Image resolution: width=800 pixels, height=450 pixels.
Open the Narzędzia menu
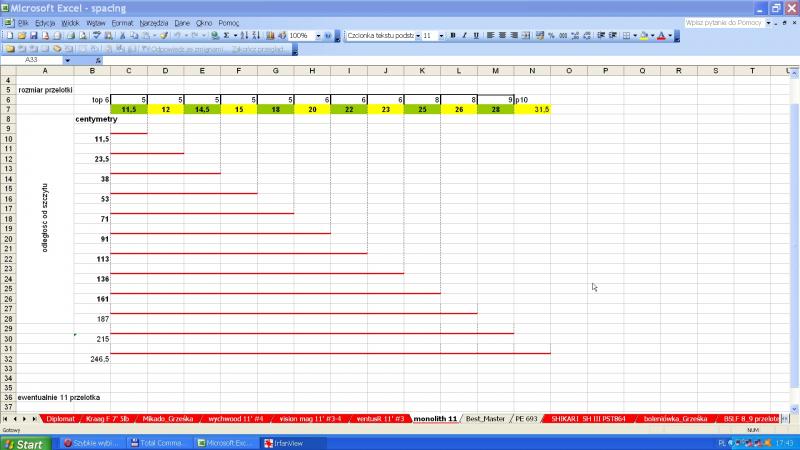(x=153, y=21)
